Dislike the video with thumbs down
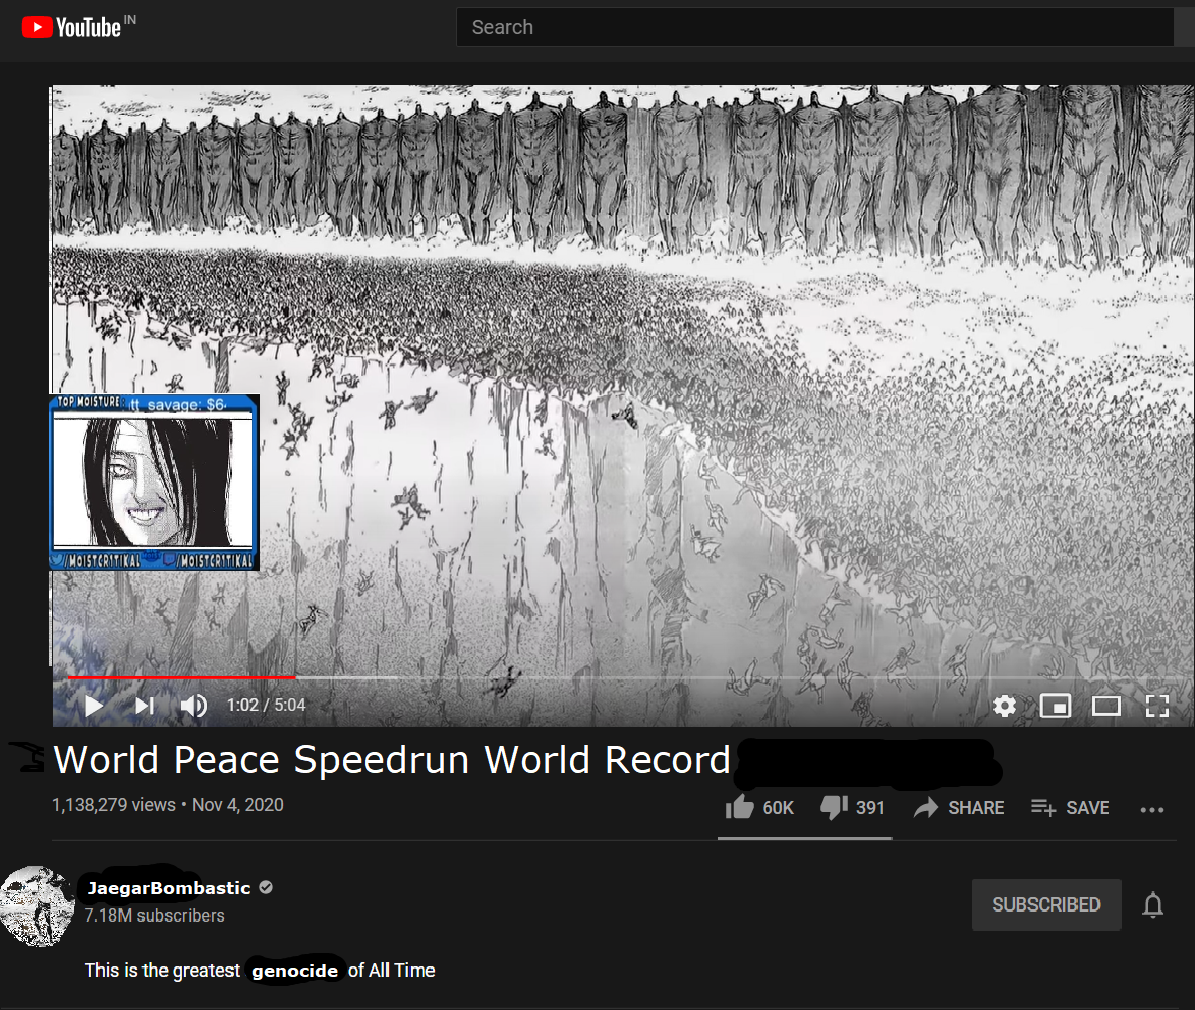Image resolution: width=1195 pixels, height=1010 pixels. pos(852,807)
